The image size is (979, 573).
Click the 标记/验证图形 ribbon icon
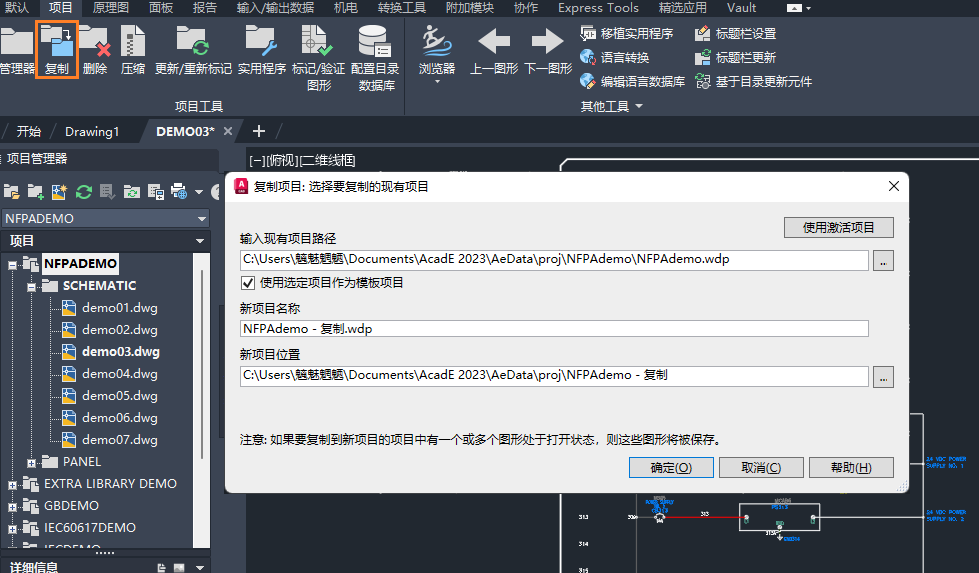[x=318, y=58]
